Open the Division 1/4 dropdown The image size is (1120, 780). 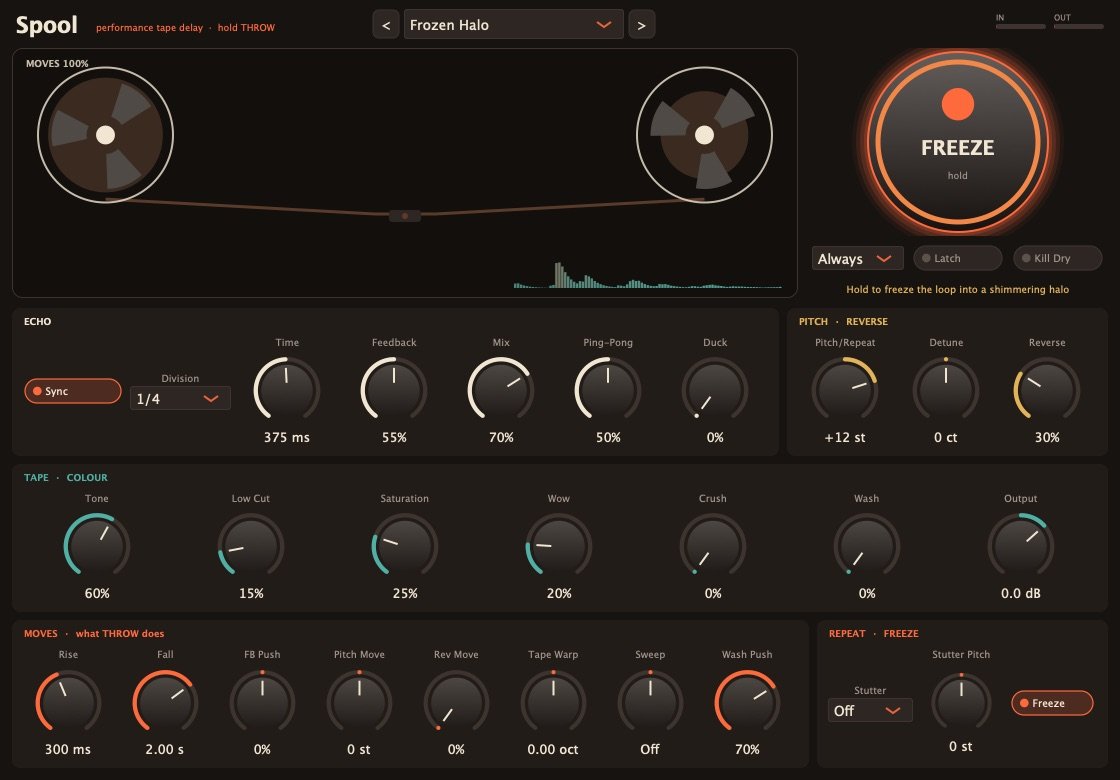(x=180, y=399)
